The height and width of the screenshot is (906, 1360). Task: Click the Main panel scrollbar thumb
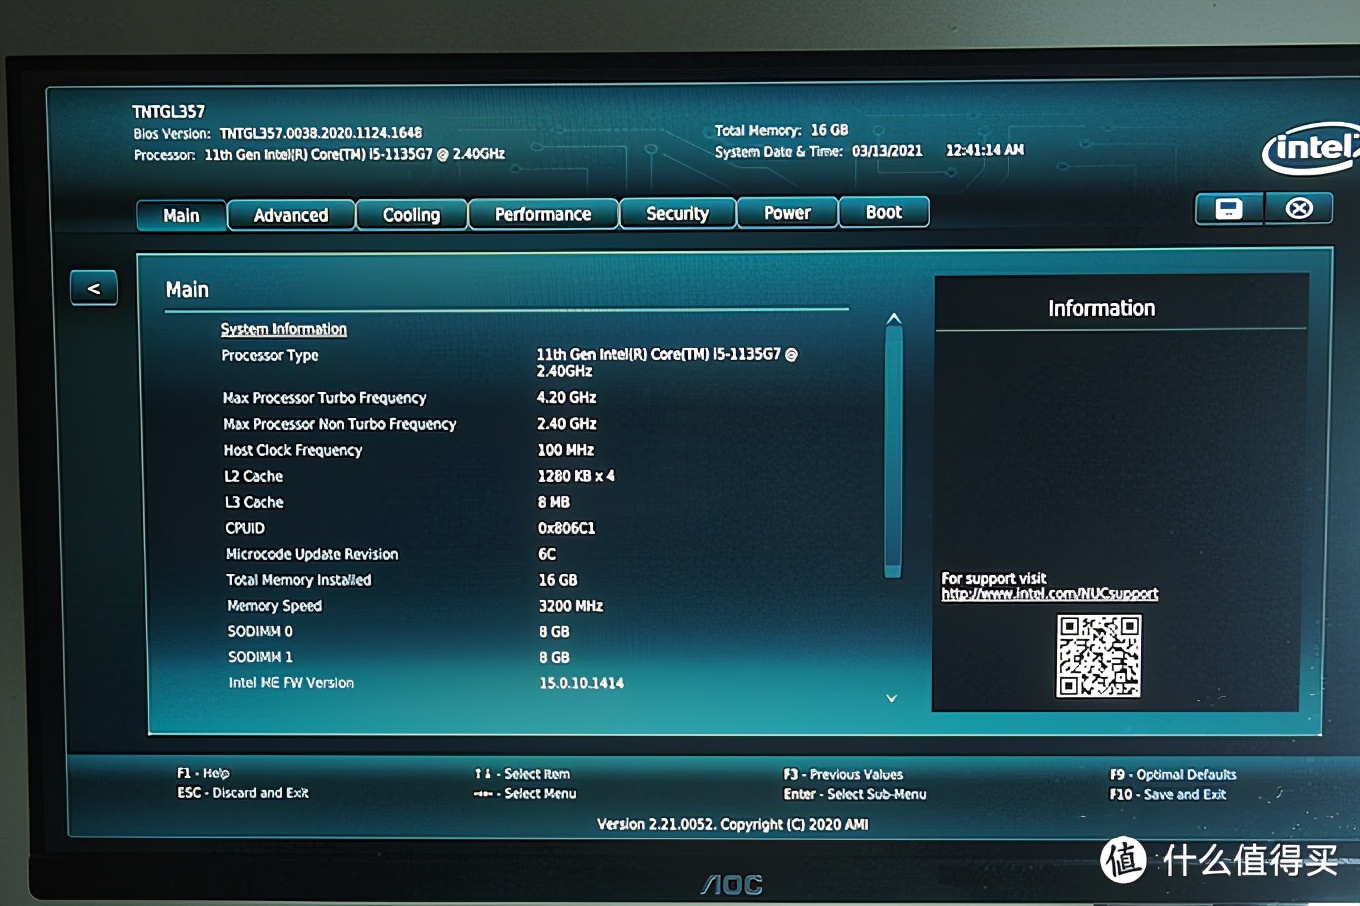[893, 451]
